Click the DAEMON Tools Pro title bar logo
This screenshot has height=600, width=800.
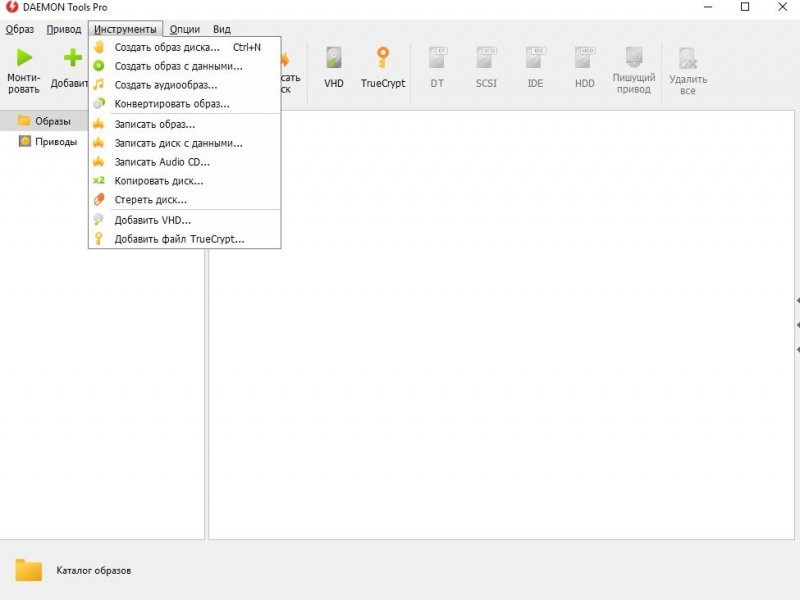point(12,7)
